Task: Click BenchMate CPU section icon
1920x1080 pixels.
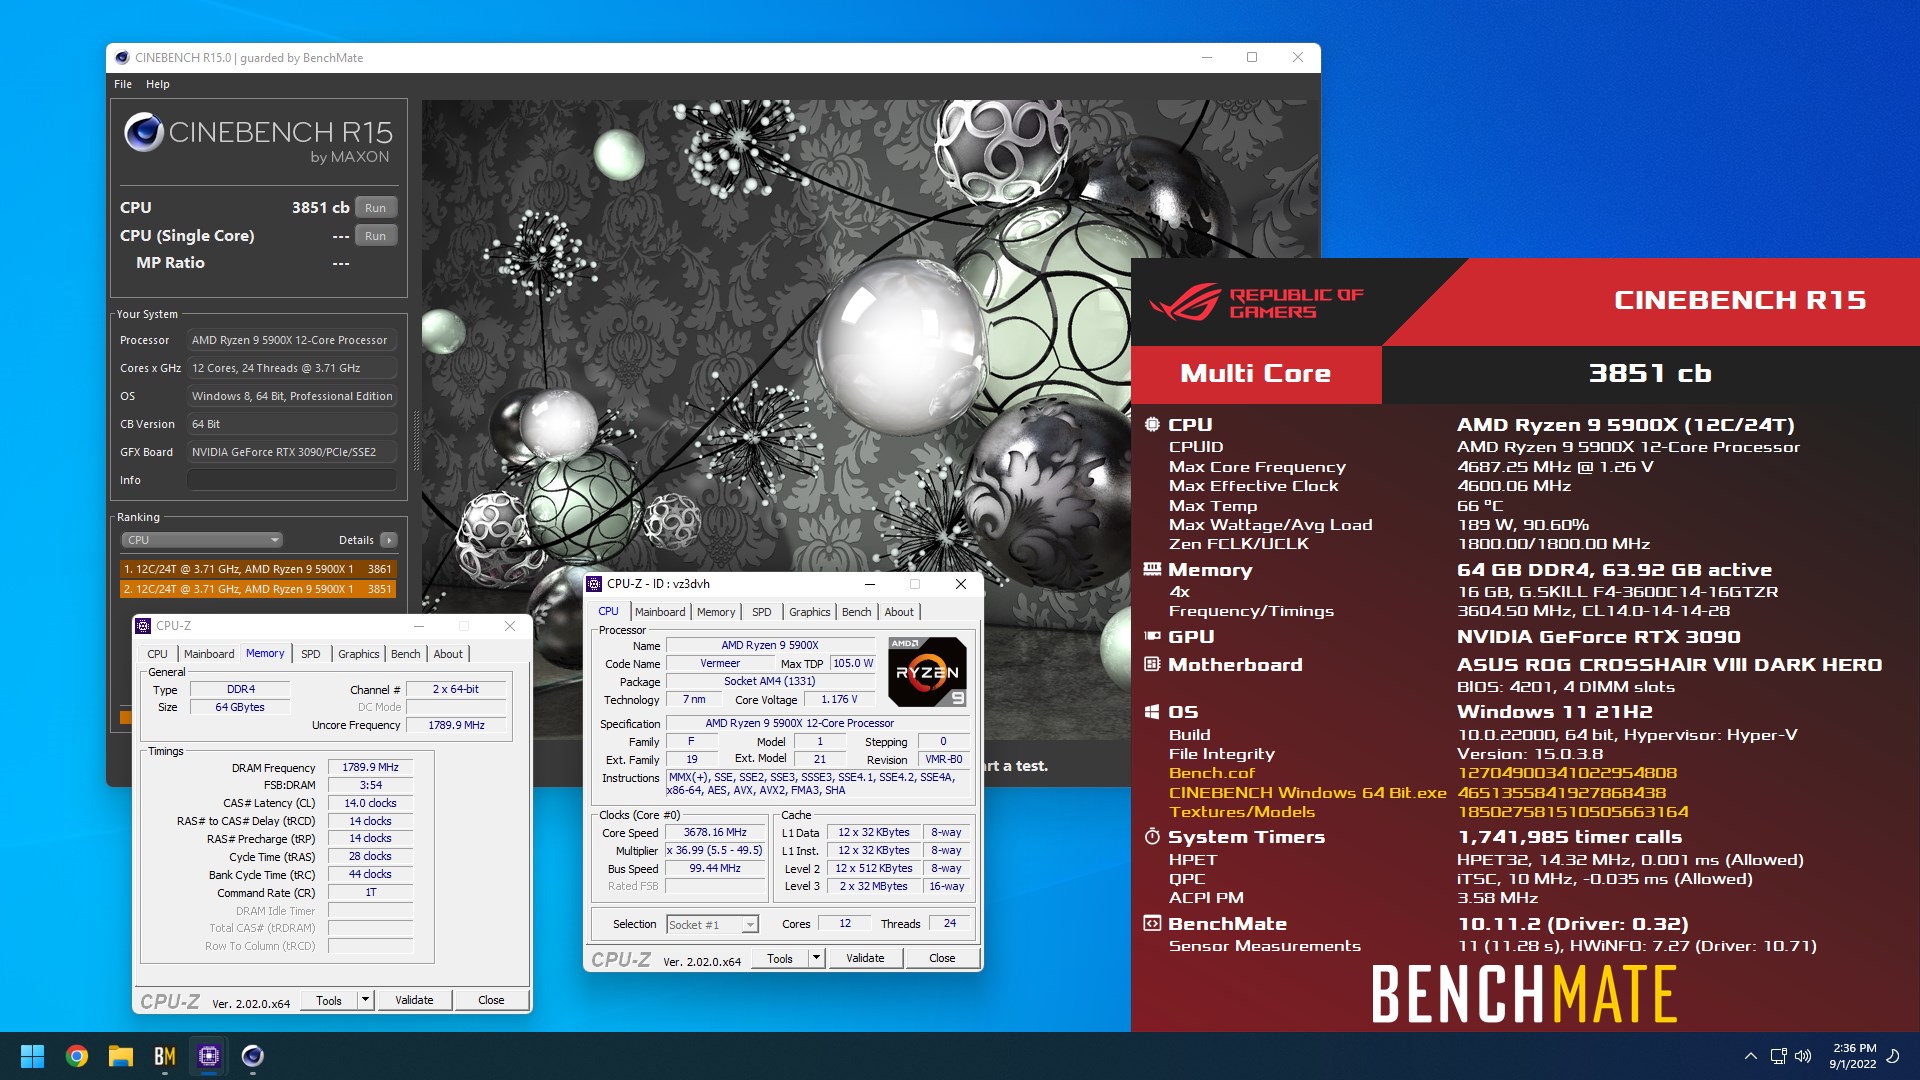Action: (x=1152, y=425)
